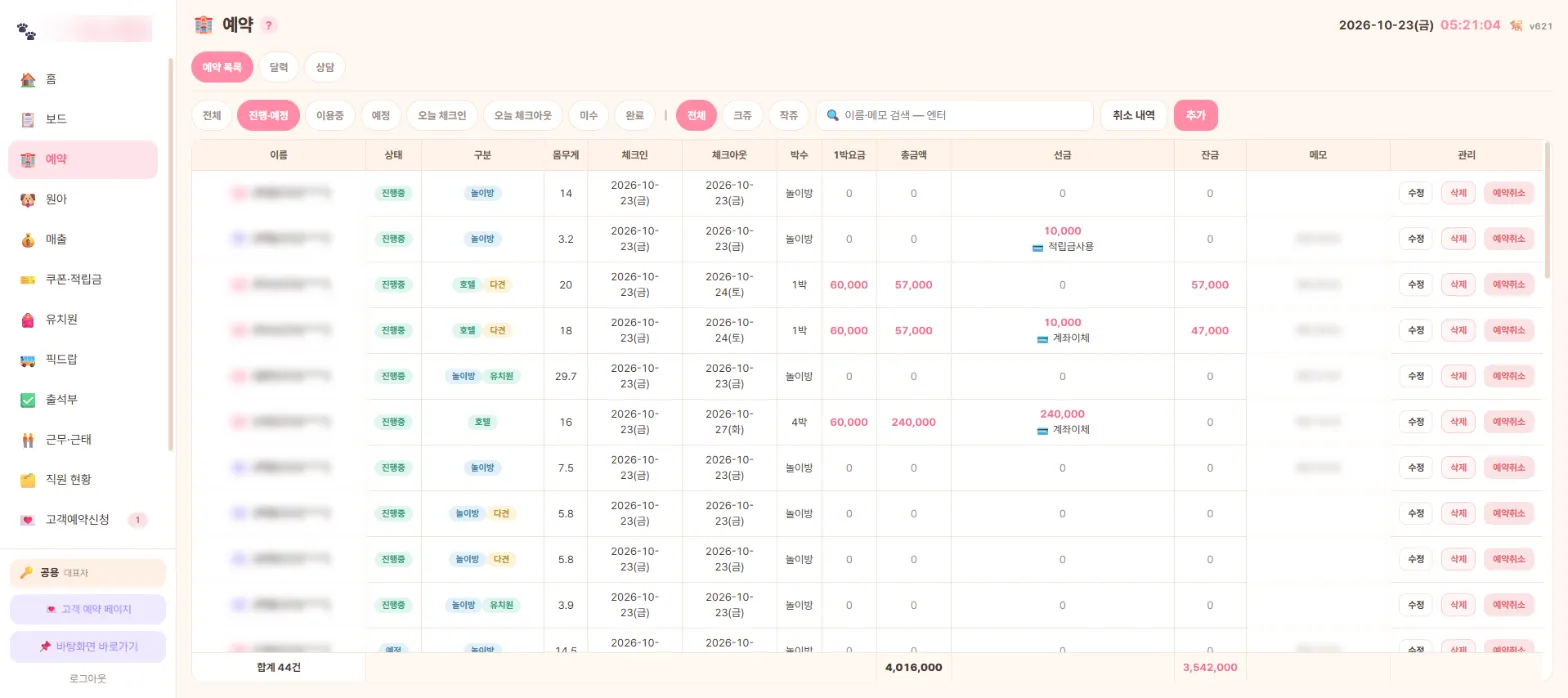
Task: Open 취소 내역
Action: (x=1134, y=115)
